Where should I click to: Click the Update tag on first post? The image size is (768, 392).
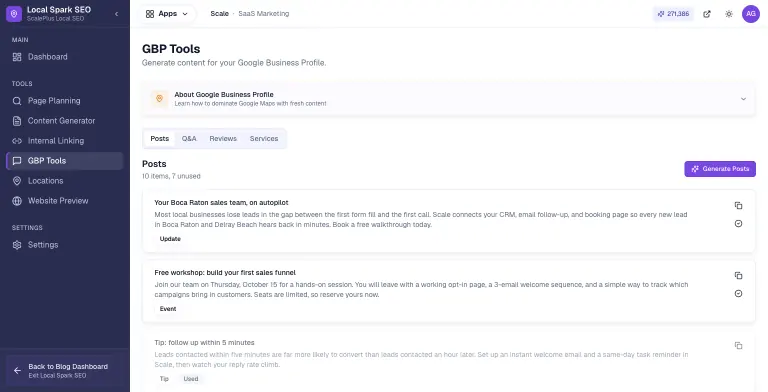point(170,239)
